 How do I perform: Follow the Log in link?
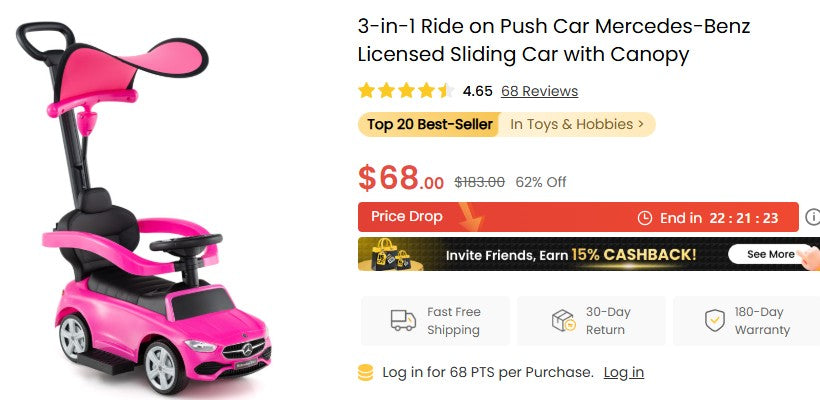tap(623, 373)
